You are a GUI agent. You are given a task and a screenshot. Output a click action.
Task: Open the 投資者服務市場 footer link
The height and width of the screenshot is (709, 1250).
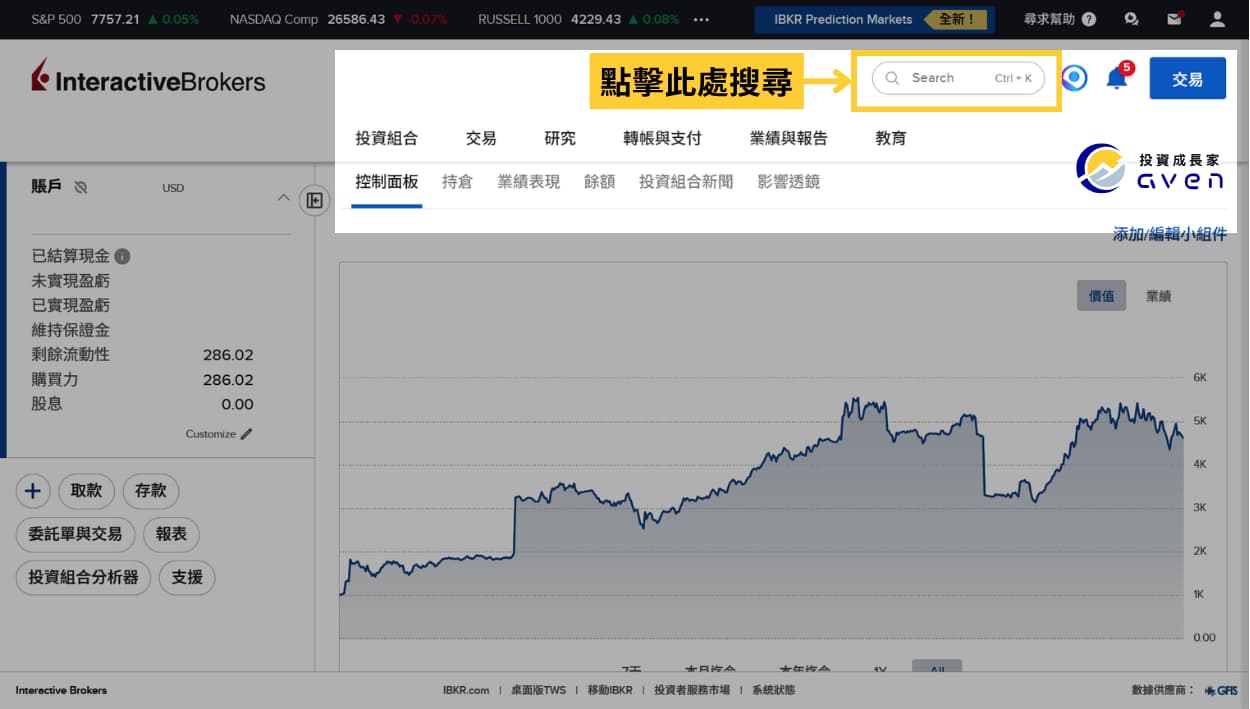[692, 690]
